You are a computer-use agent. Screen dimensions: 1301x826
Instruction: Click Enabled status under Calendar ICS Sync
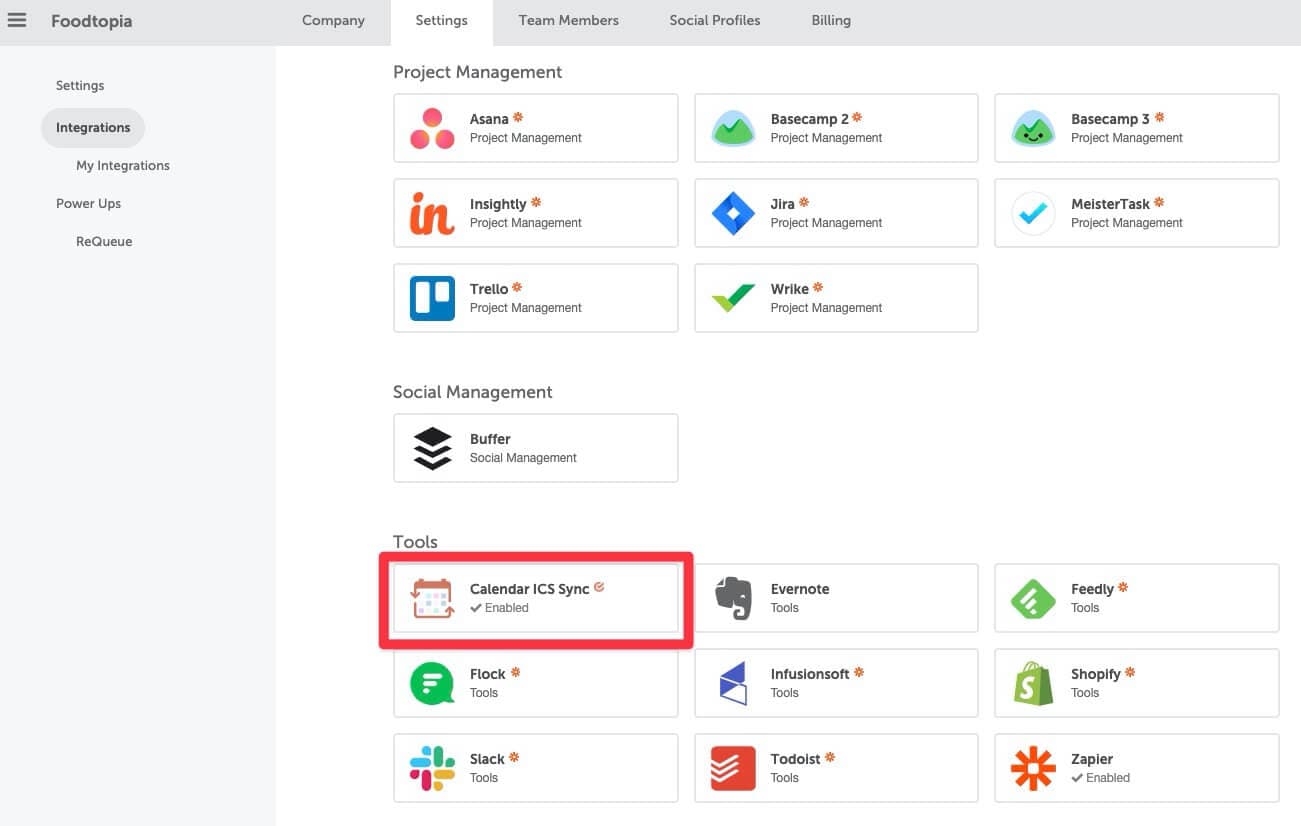[x=499, y=608]
